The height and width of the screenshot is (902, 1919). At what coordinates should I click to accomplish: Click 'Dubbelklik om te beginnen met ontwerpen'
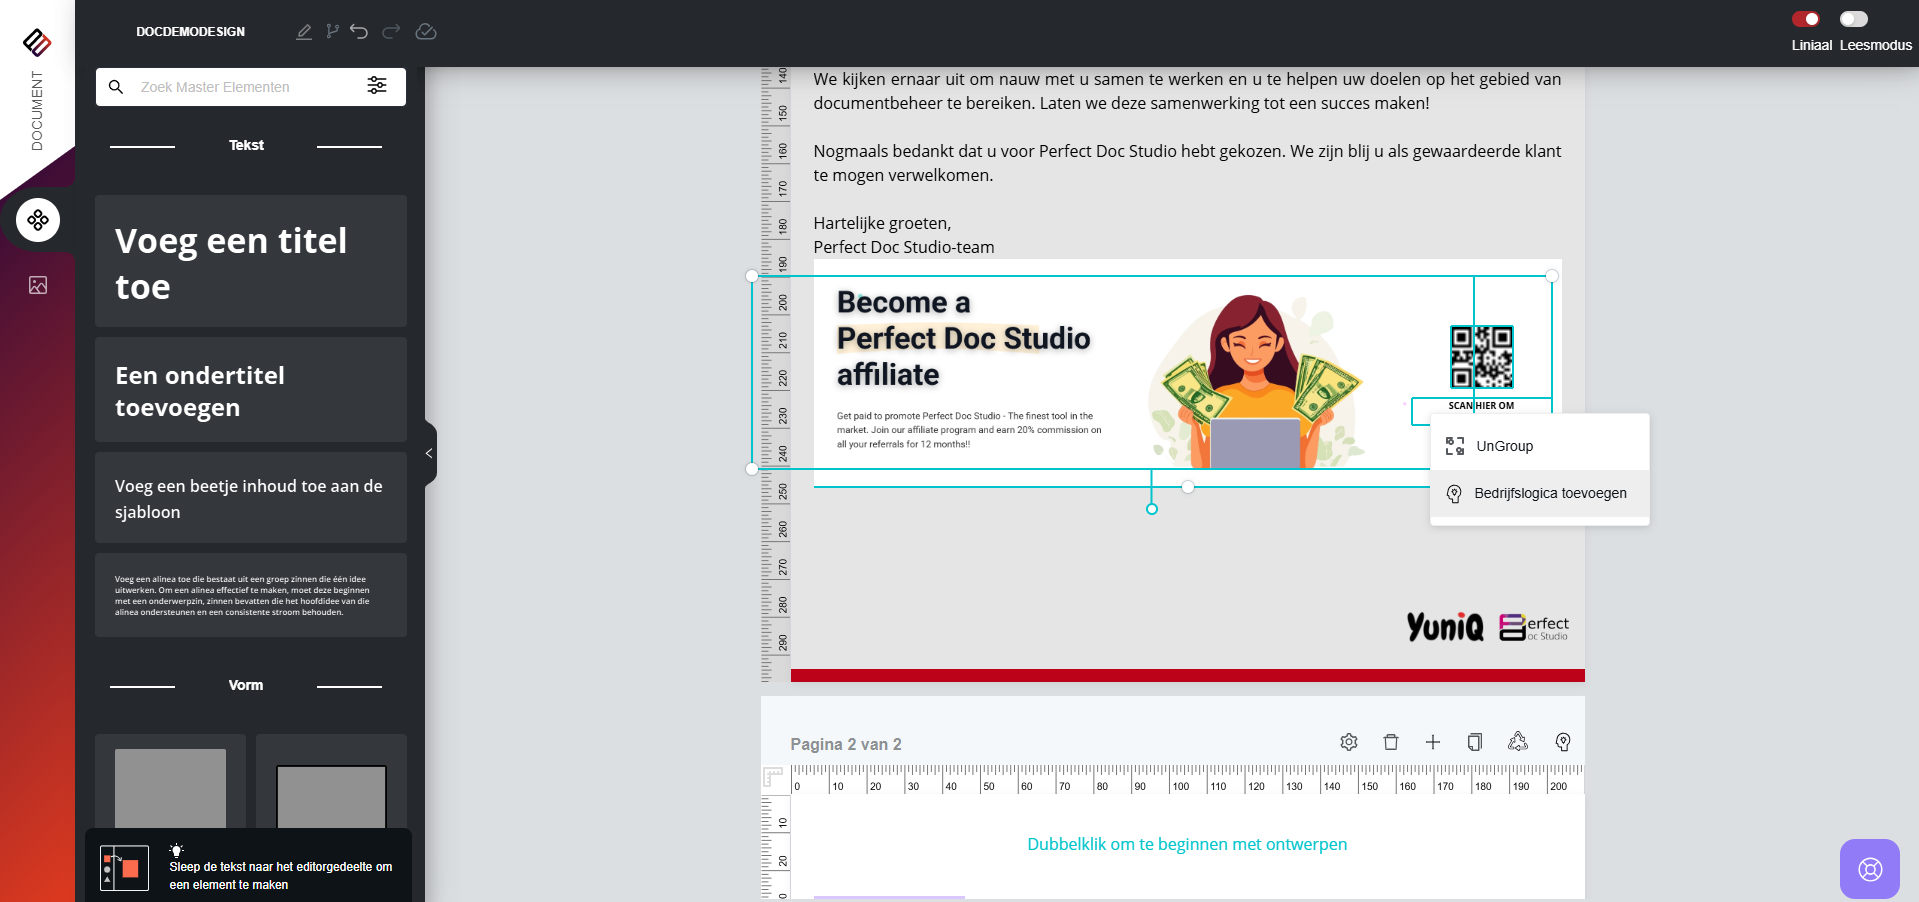[x=1187, y=844]
